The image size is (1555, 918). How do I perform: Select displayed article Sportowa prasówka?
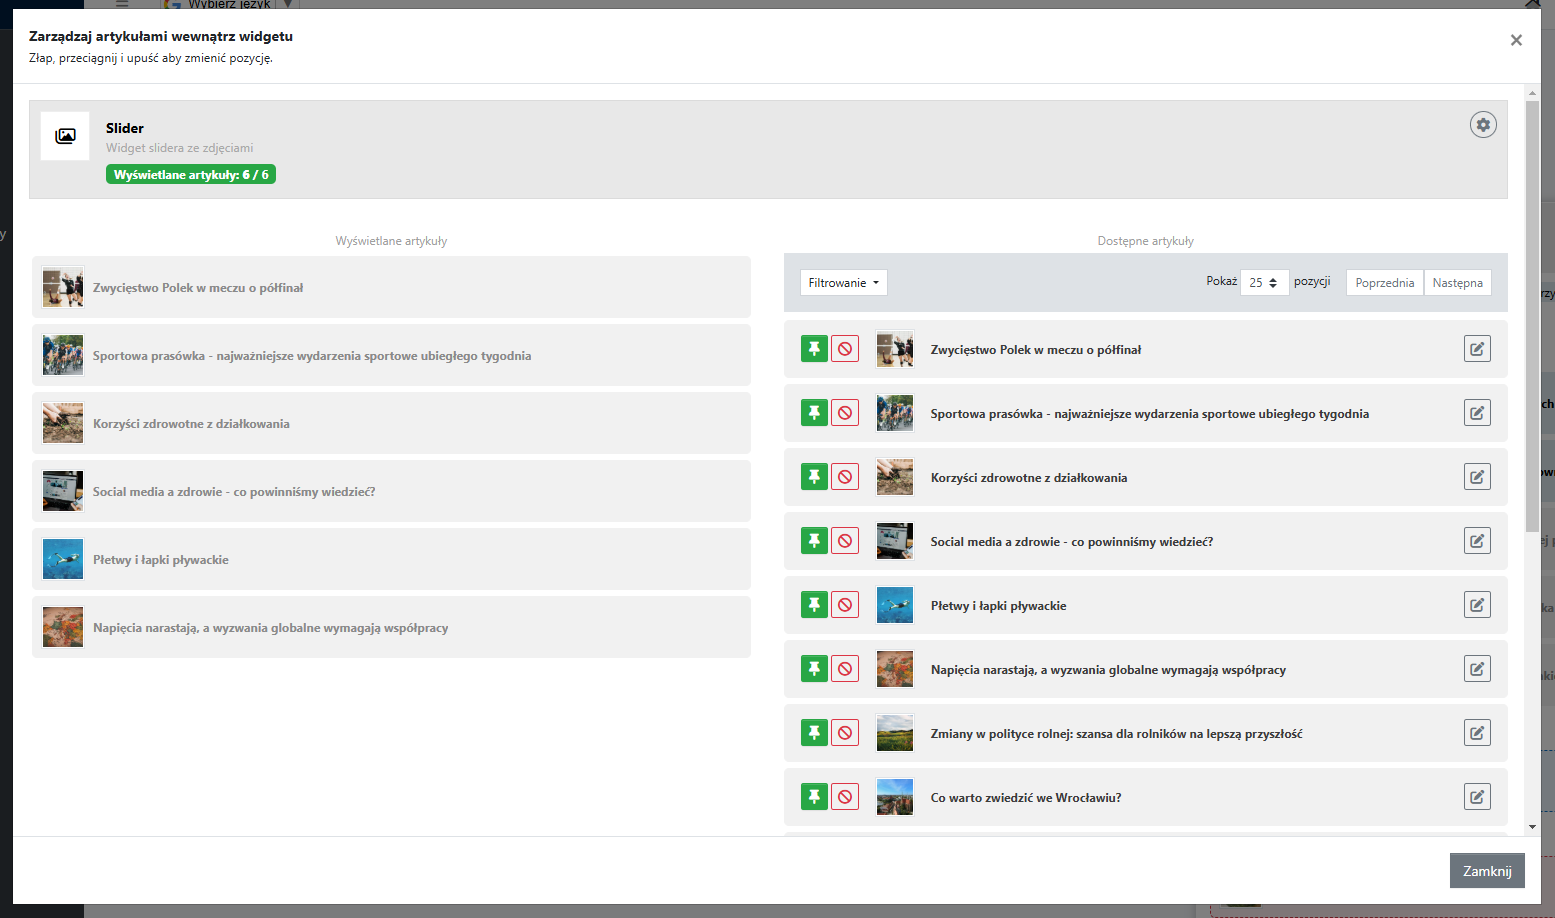point(391,356)
